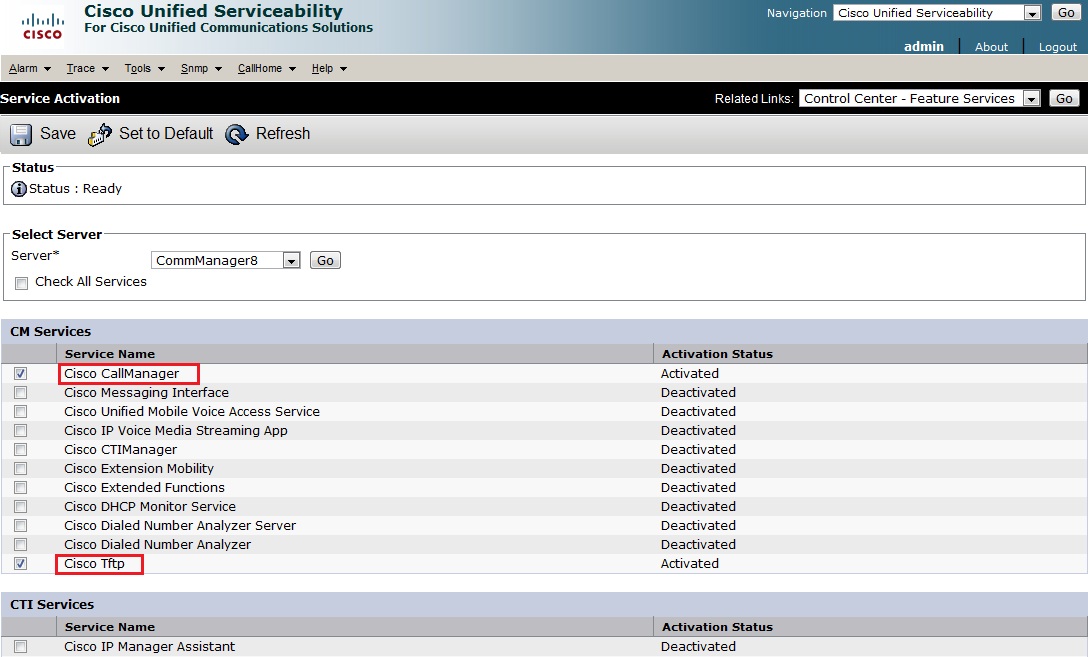Click the Refresh circular arrow icon
Image resolution: width=1088 pixels, height=657 pixels.
(237, 134)
